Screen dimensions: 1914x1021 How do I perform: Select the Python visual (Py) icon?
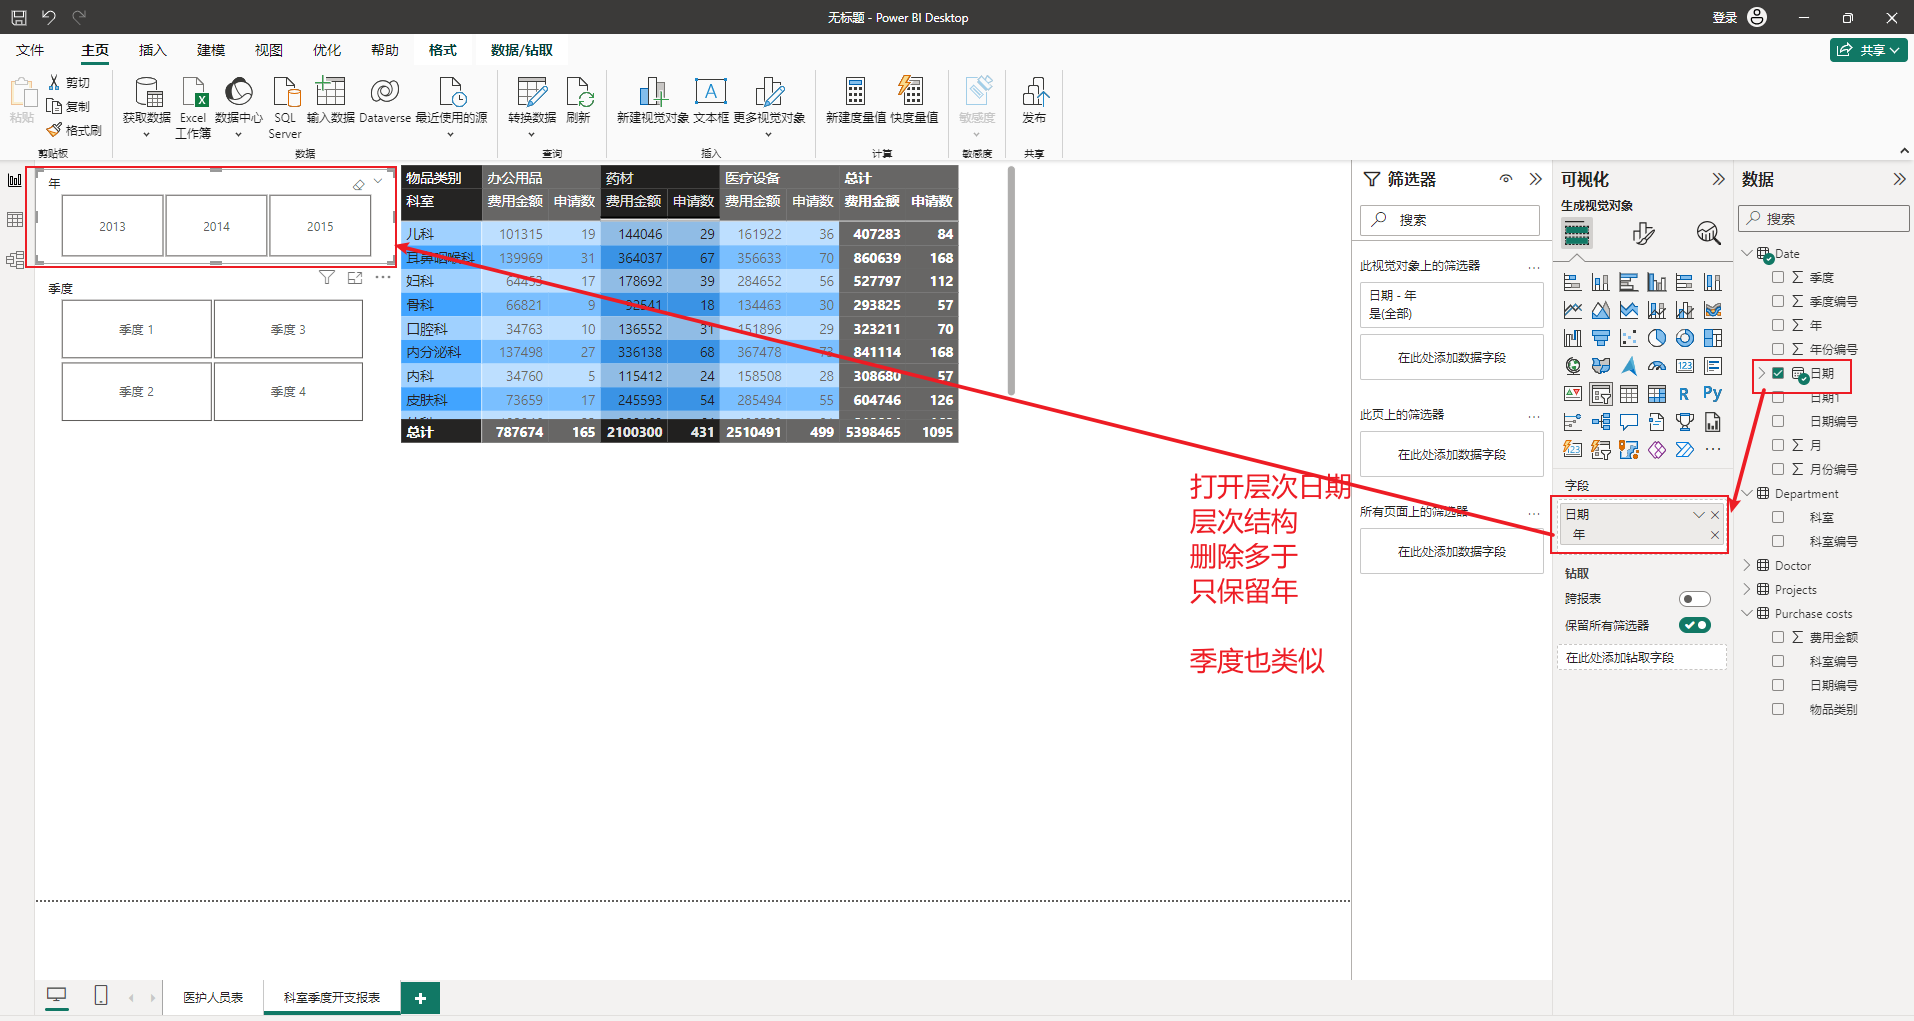1713,394
